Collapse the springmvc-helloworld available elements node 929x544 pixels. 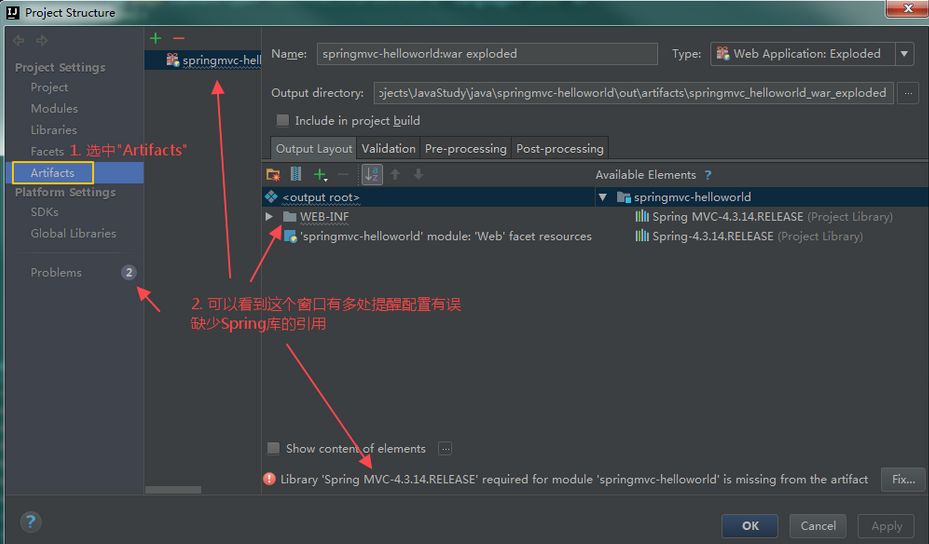click(603, 197)
